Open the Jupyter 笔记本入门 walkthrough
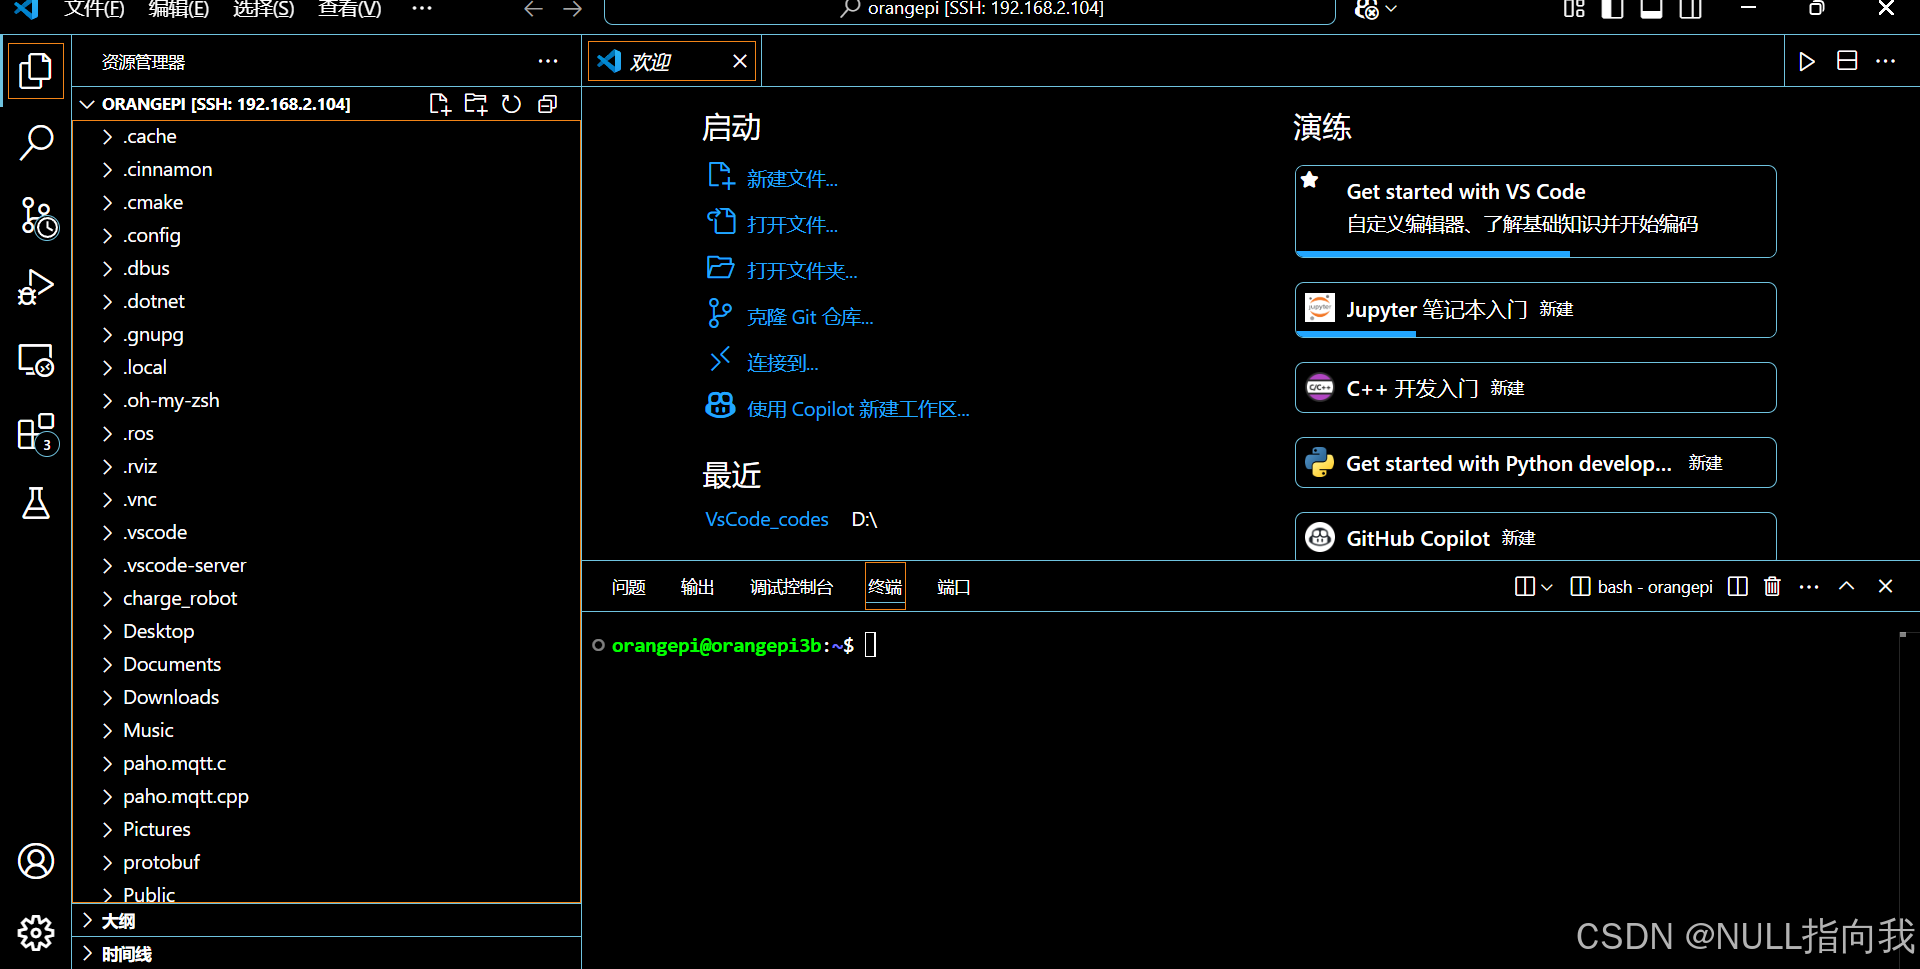Screen dimensions: 1920x969 [1535, 309]
